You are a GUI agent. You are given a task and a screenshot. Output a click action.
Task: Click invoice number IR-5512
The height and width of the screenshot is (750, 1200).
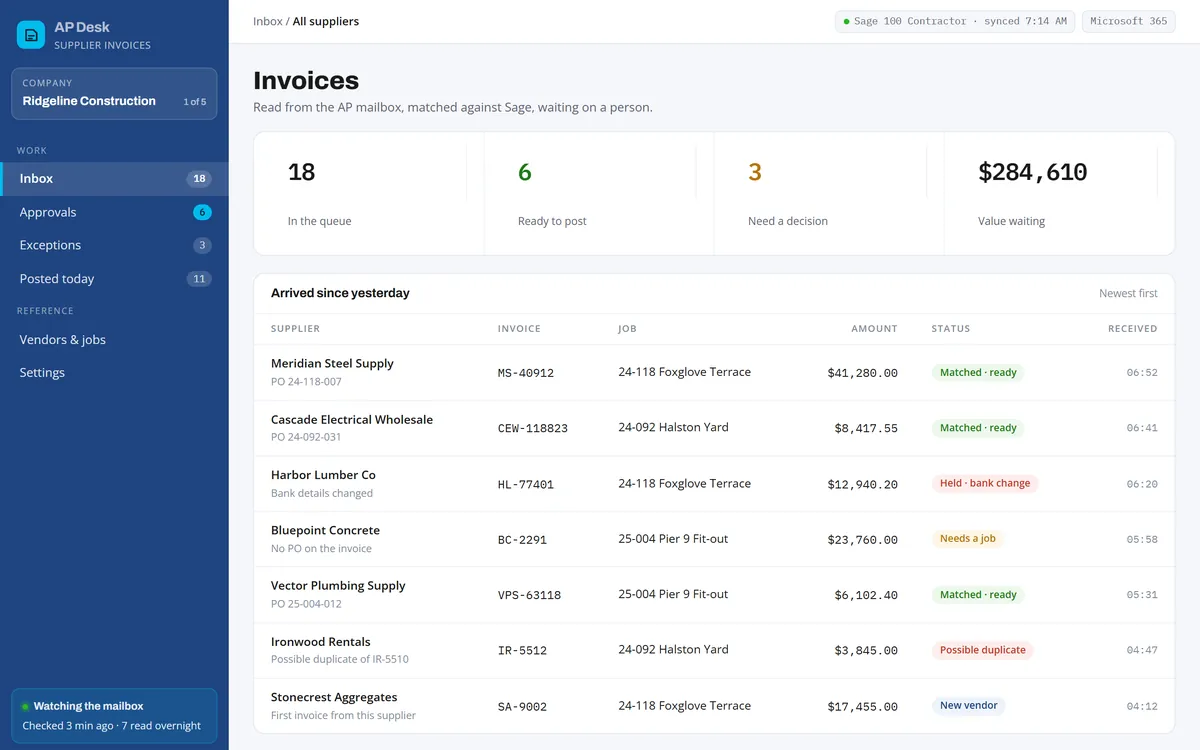coord(522,651)
